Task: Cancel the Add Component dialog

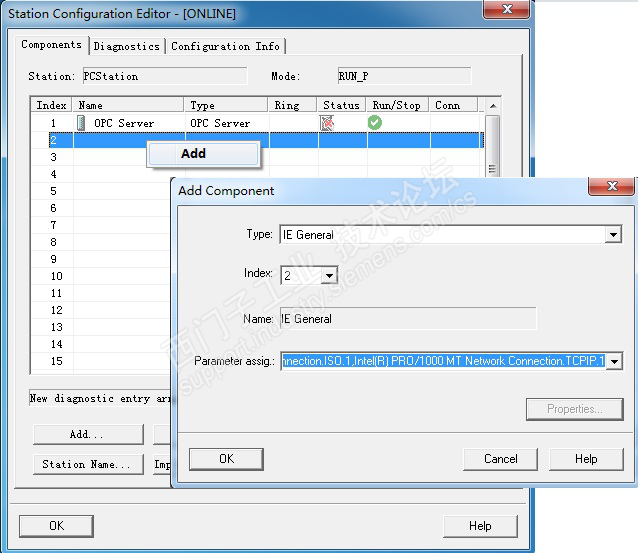Action: click(x=500, y=459)
